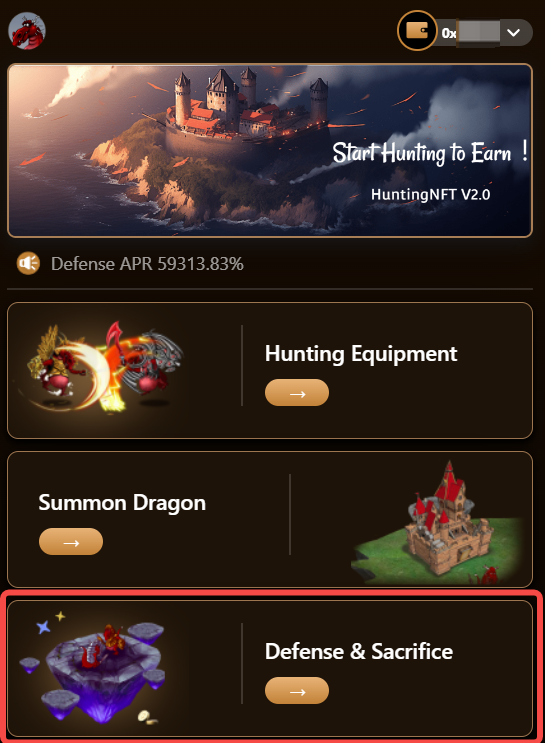Click the red lobster avatar logo
Image resolution: width=545 pixels, height=743 pixels.
27,31
